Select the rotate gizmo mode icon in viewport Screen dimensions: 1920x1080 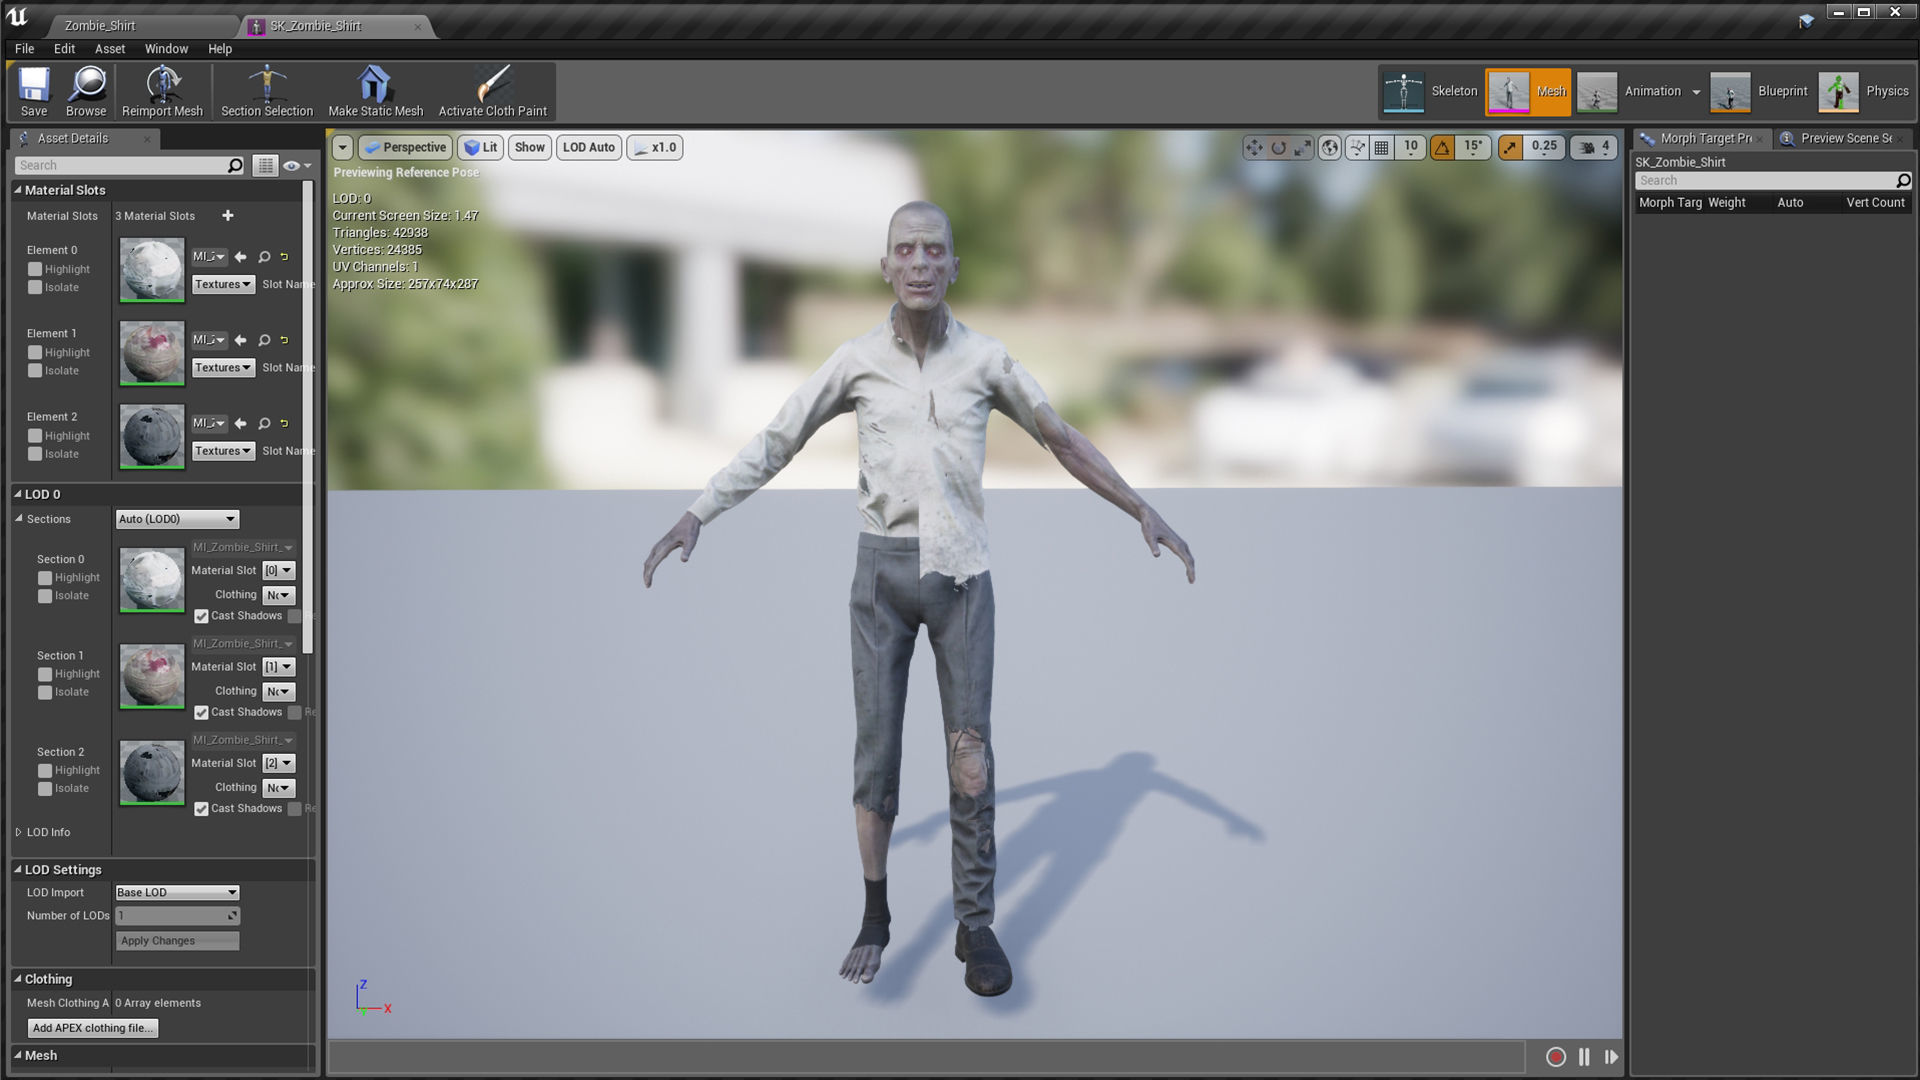[x=1278, y=148]
